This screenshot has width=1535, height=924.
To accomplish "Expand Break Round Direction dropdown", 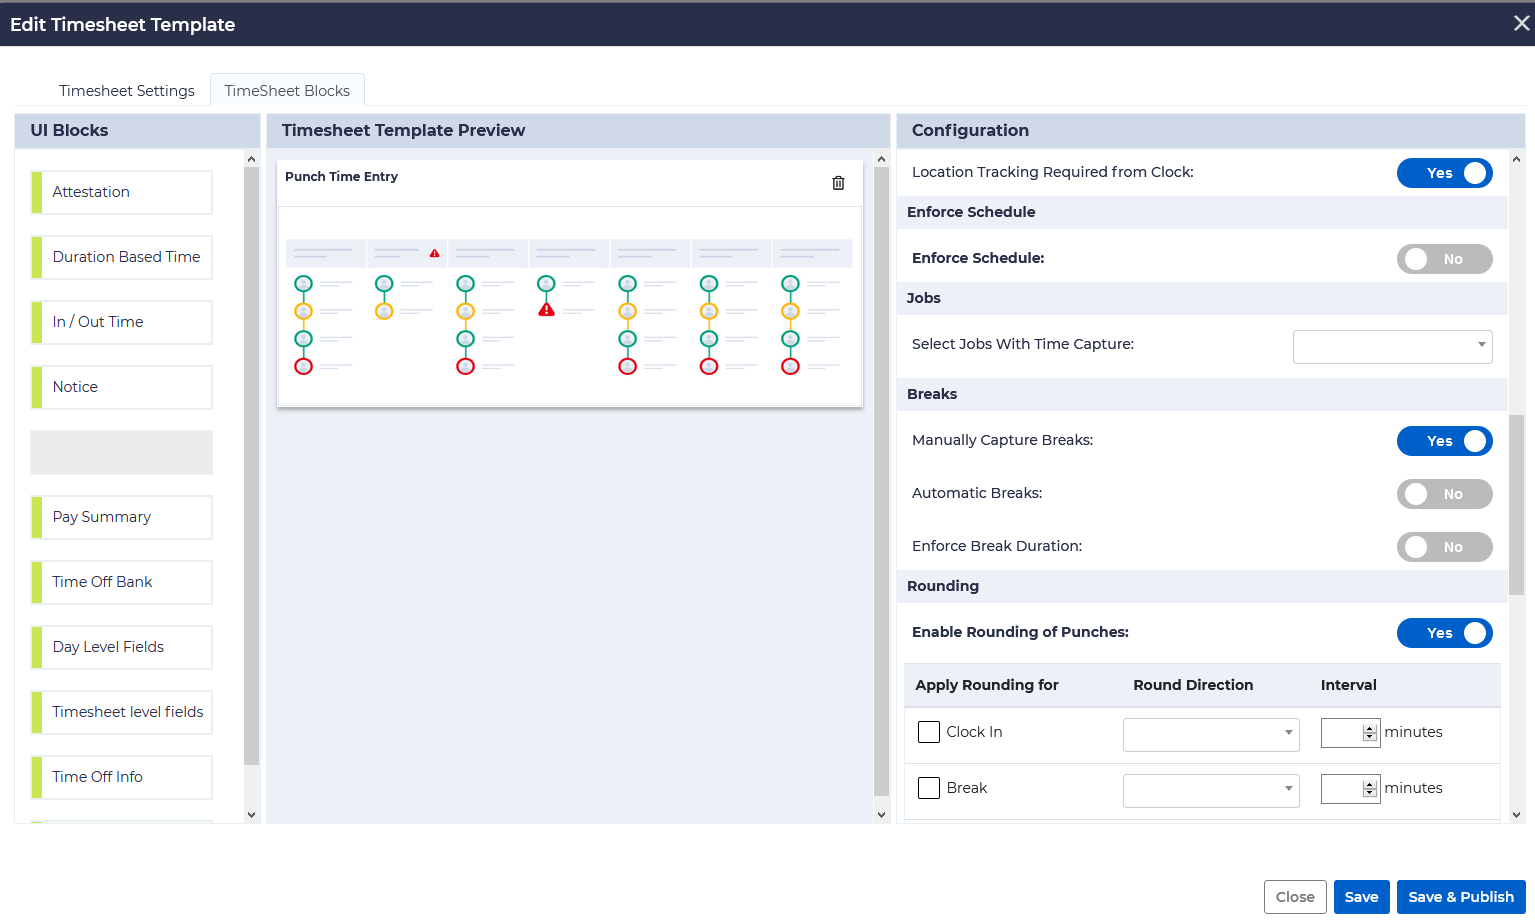I will coord(1211,790).
